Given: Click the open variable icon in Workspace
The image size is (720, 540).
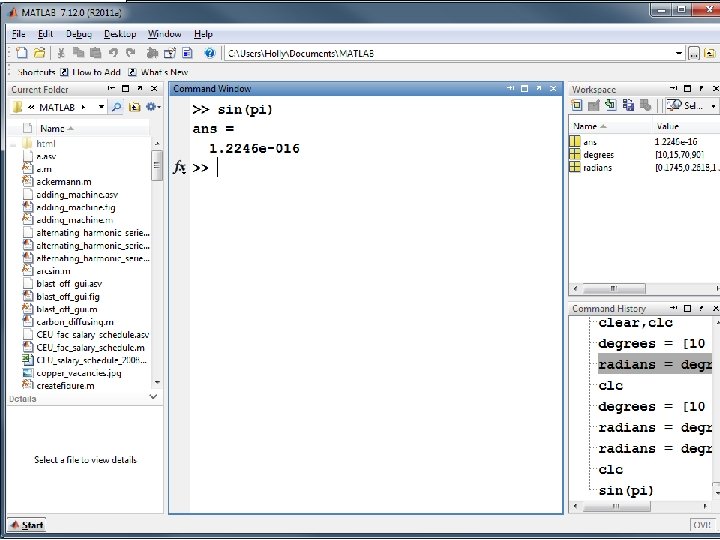Looking at the screenshot, I should point(594,105).
